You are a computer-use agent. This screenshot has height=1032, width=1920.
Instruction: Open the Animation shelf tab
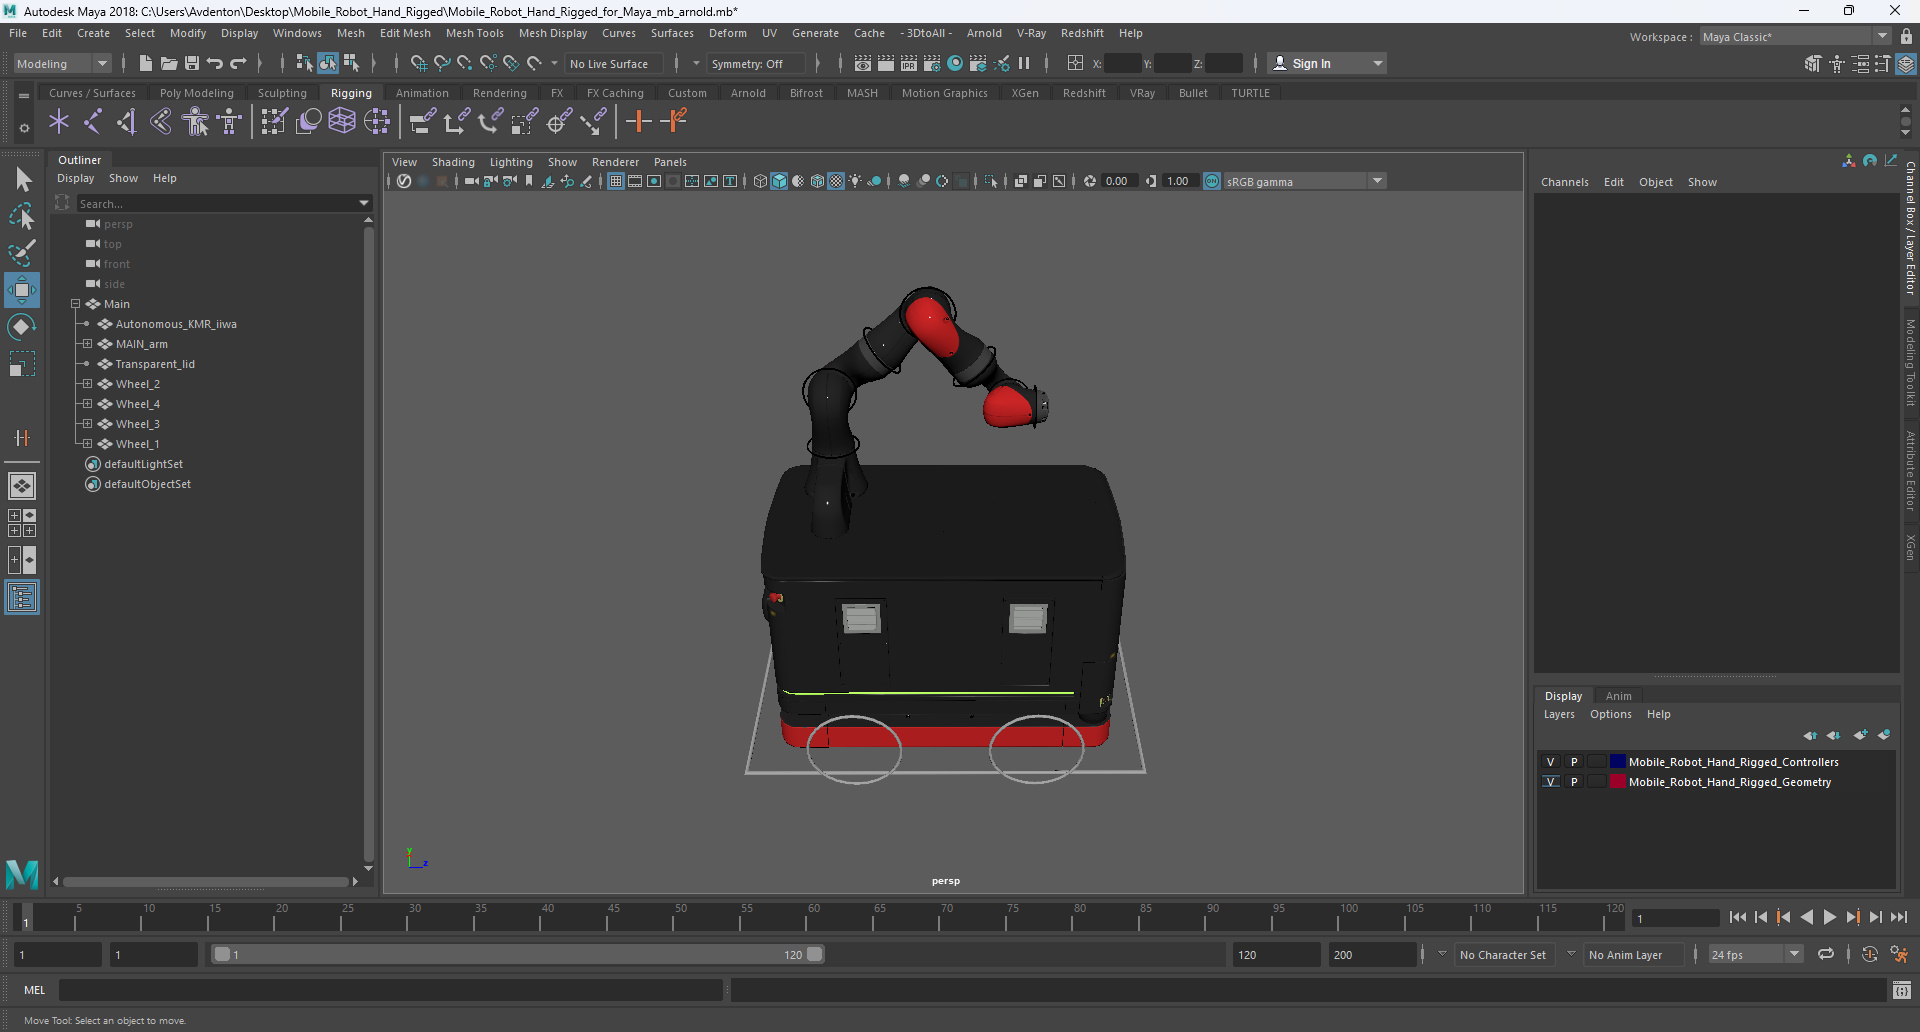[422, 93]
